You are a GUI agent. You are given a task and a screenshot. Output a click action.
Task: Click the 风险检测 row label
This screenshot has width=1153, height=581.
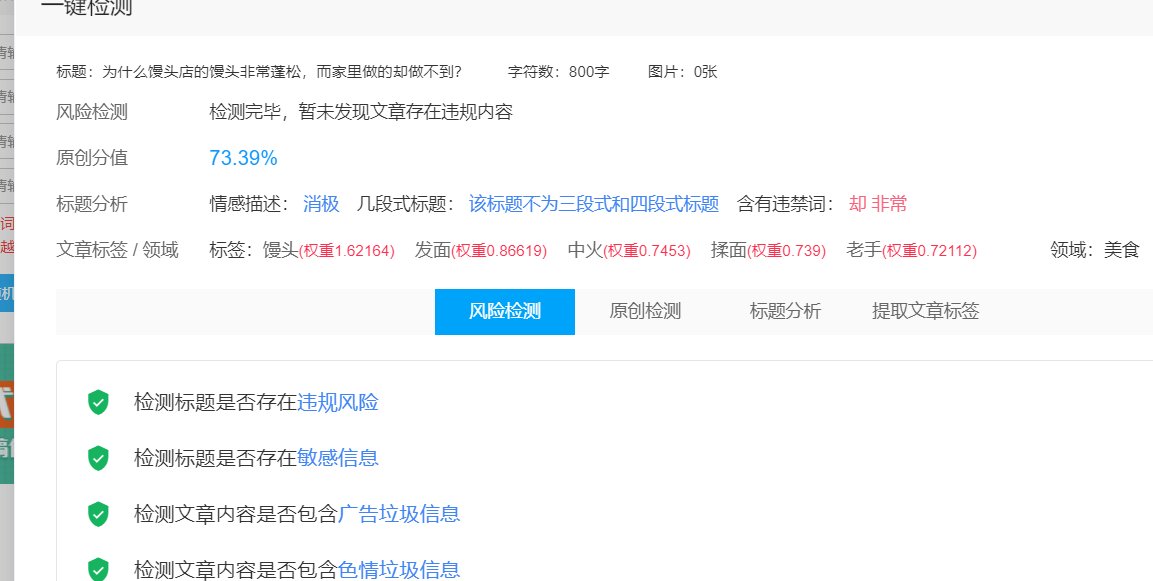point(92,113)
